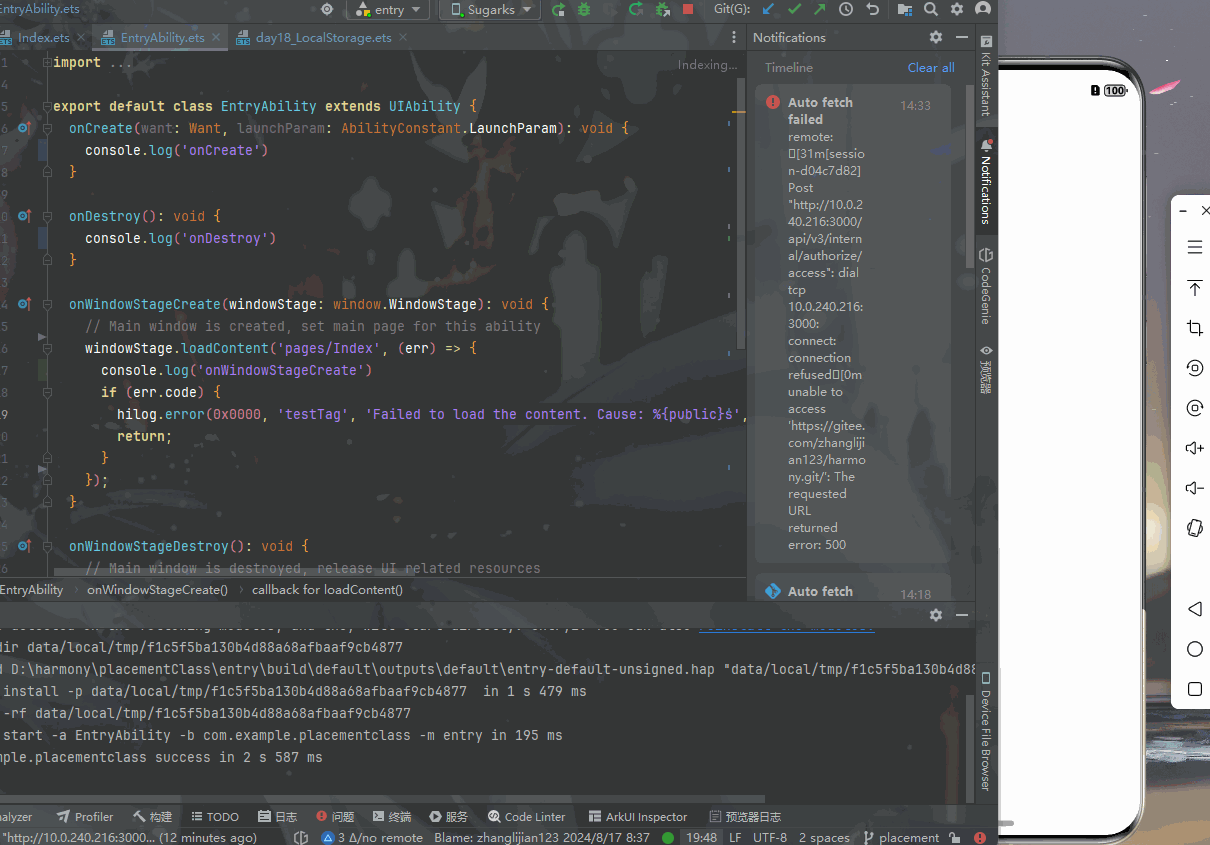1210x845 pixels.
Task: Toggle file read-only lock in status bar
Action: (956, 838)
